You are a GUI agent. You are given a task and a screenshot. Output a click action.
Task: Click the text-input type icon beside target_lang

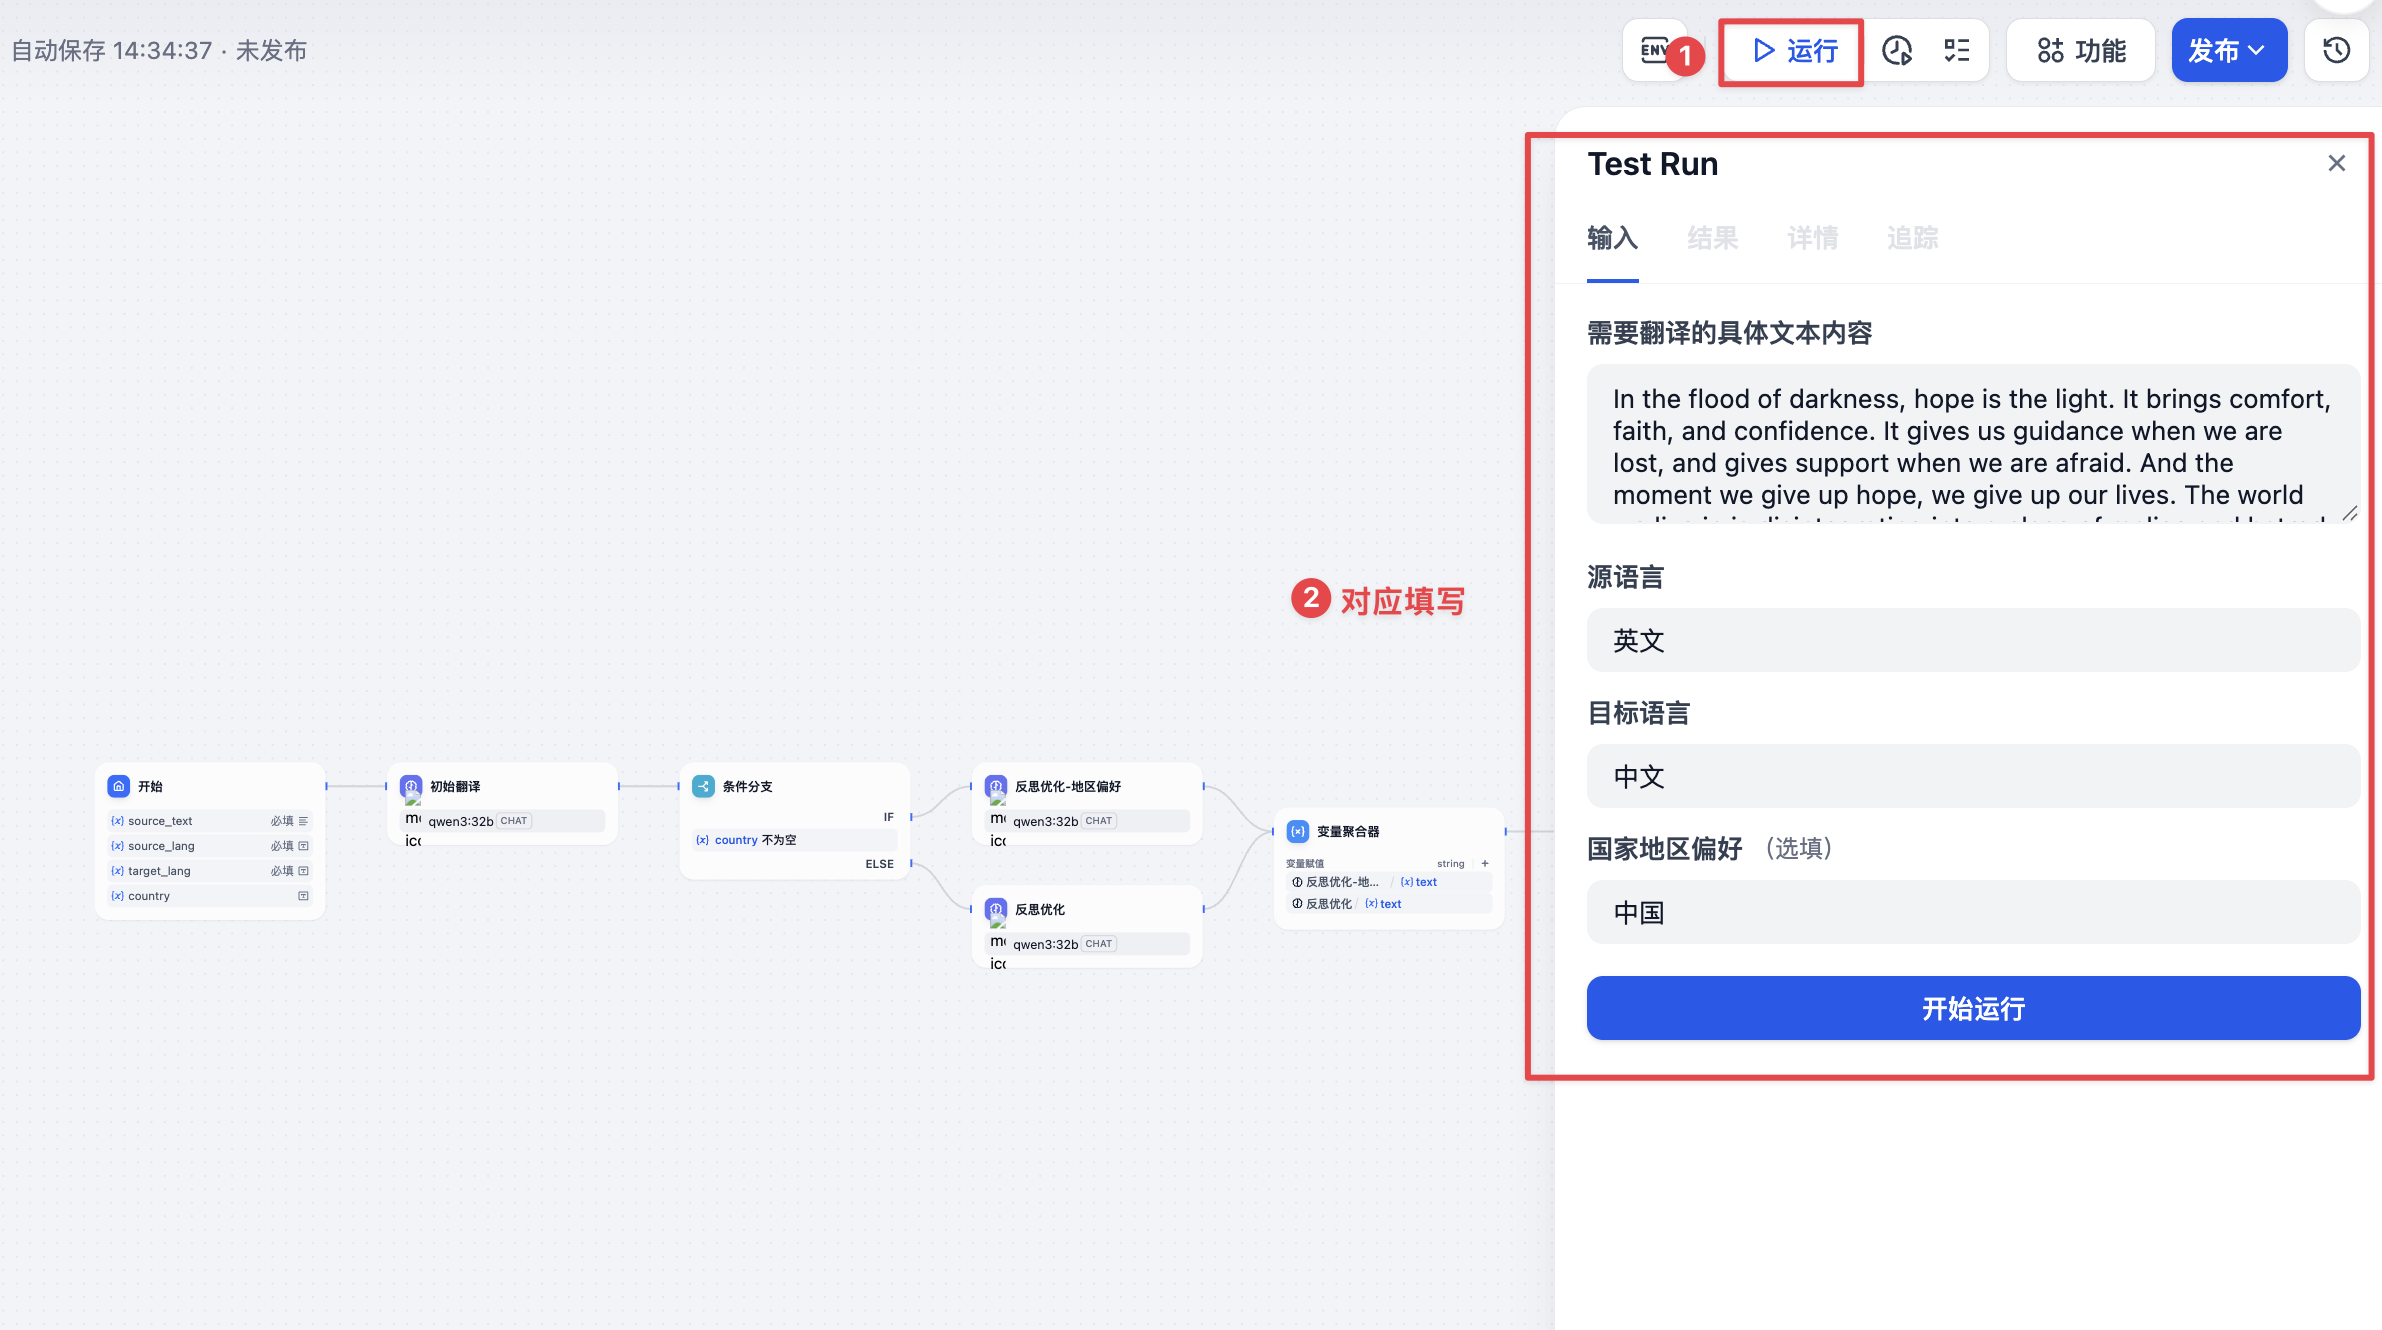[303, 871]
